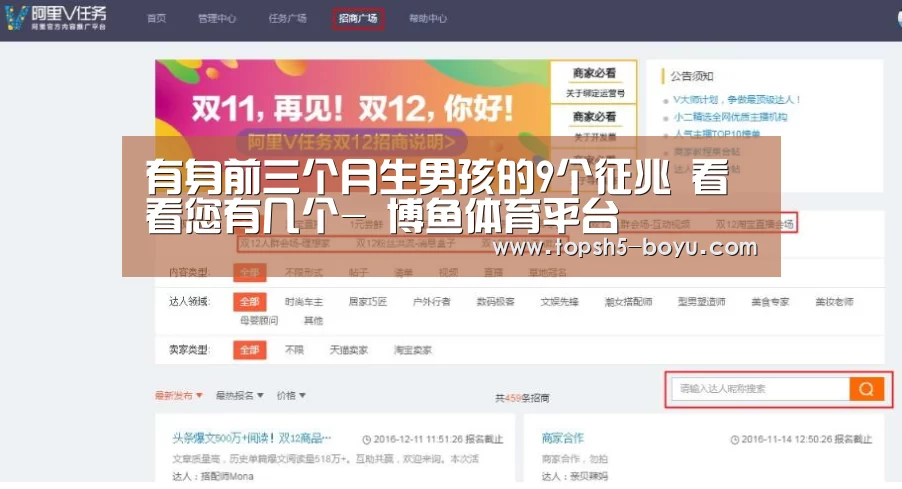The image size is (902, 489).
Task: Filter 达人领域 by 母婴顾问
Action: tap(259, 320)
